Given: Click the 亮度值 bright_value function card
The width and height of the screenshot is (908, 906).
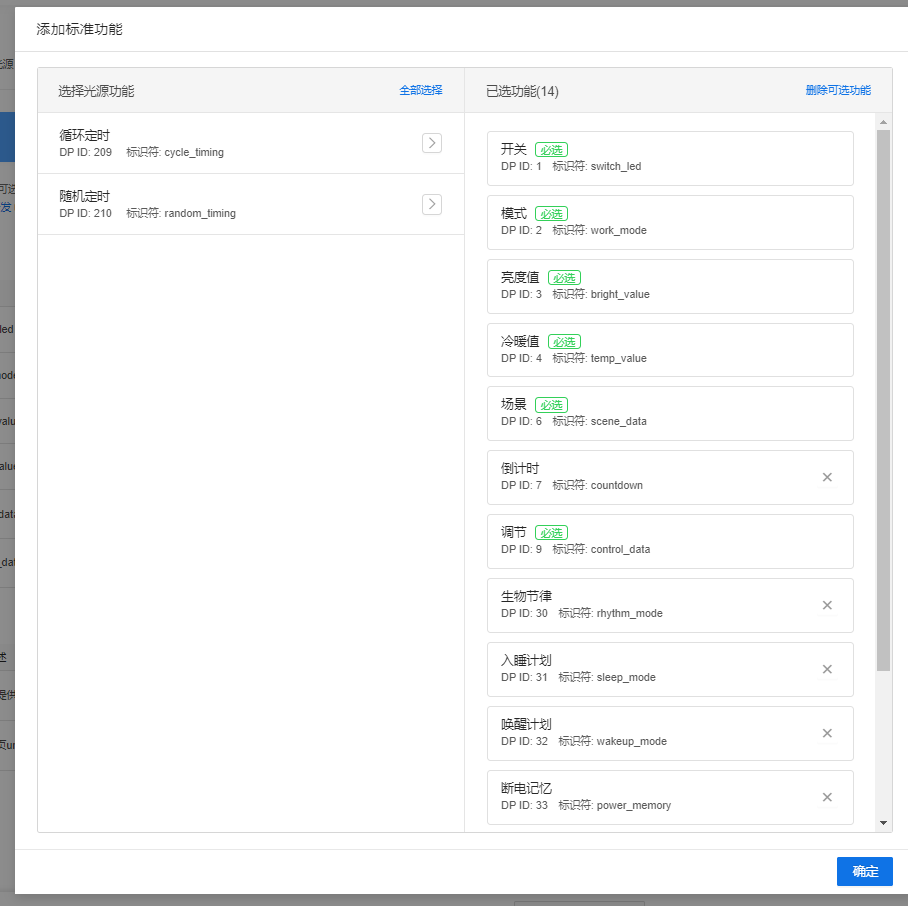Looking at the screenshot, I should (x=670, y=286).
